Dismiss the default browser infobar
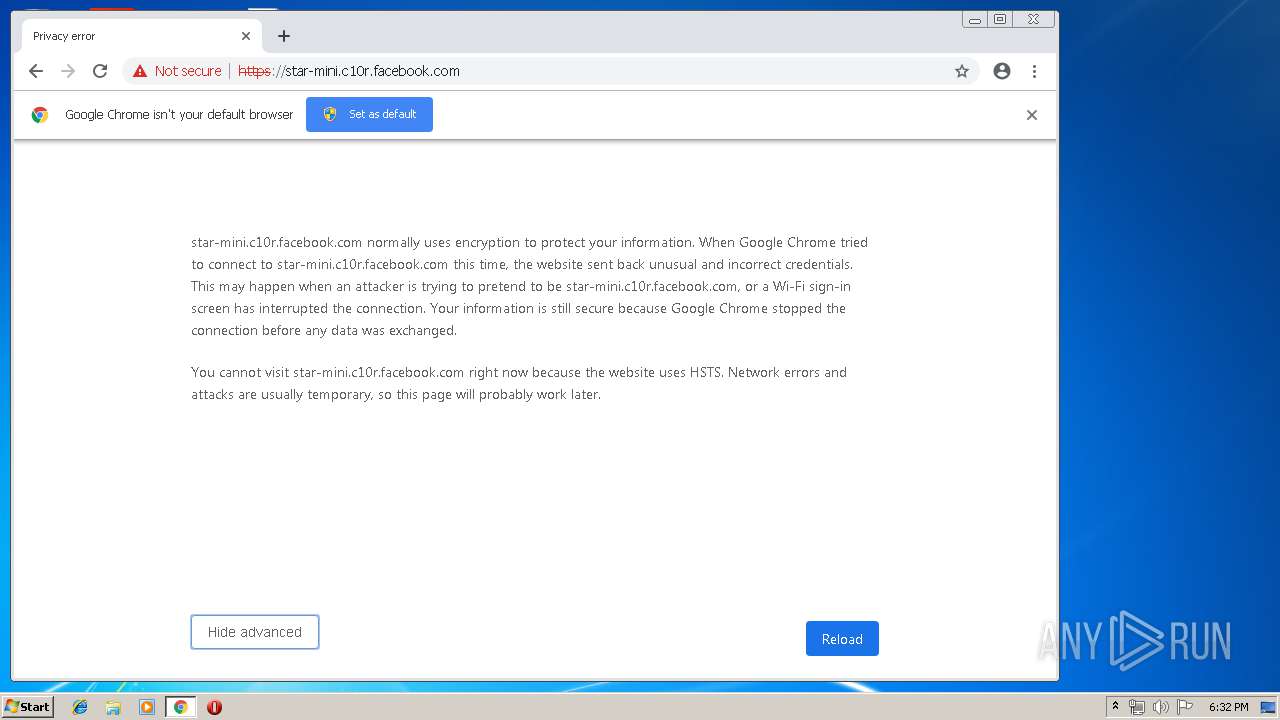Image resolution: width=1280 pixels, height=720 pixels. coord(1032,115)
